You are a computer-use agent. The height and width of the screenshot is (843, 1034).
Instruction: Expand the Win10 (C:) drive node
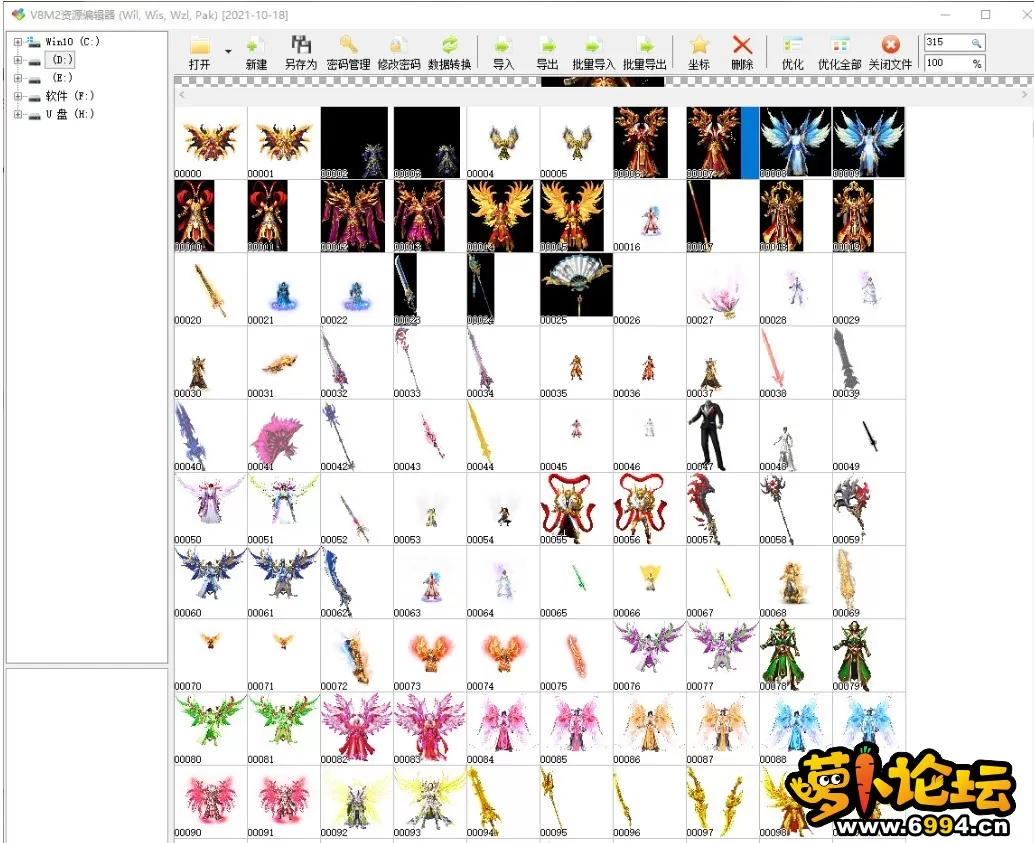pos(18,42)
